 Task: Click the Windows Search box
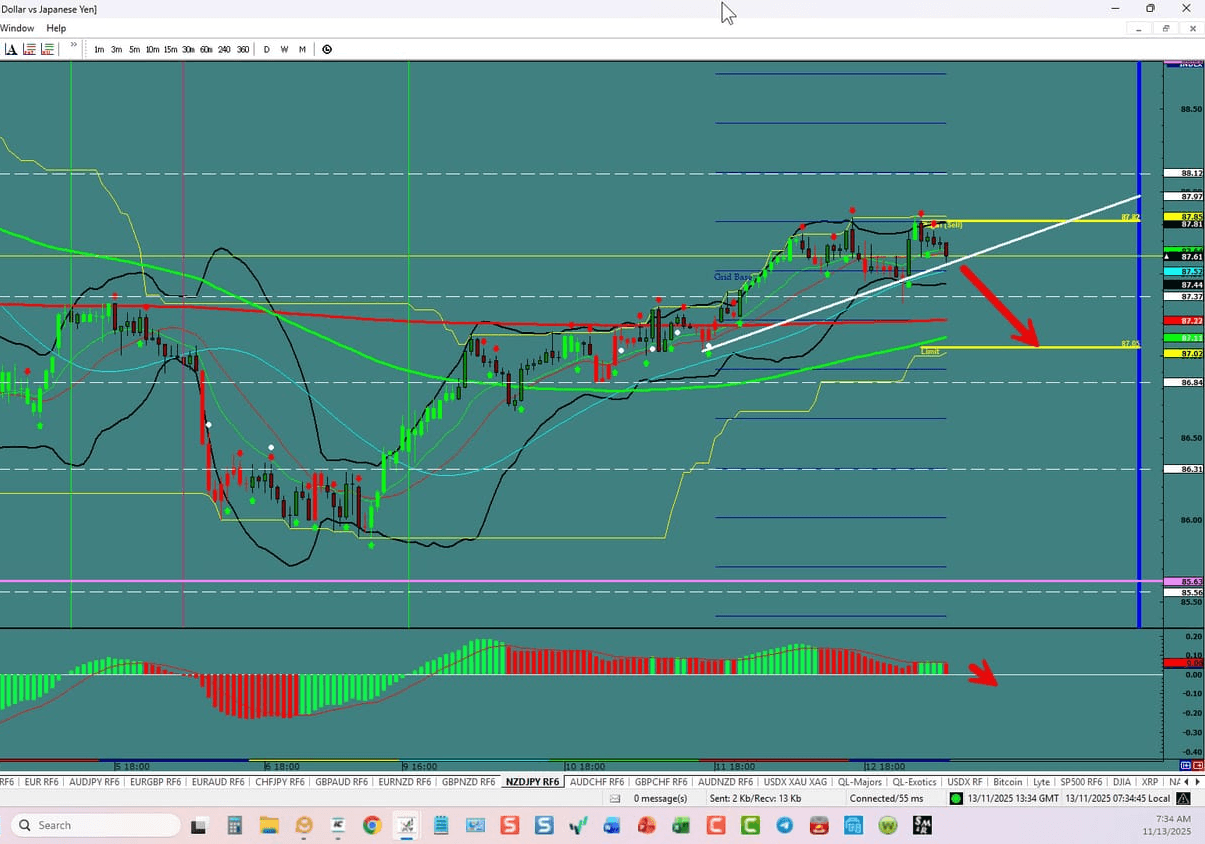(93, 824)
